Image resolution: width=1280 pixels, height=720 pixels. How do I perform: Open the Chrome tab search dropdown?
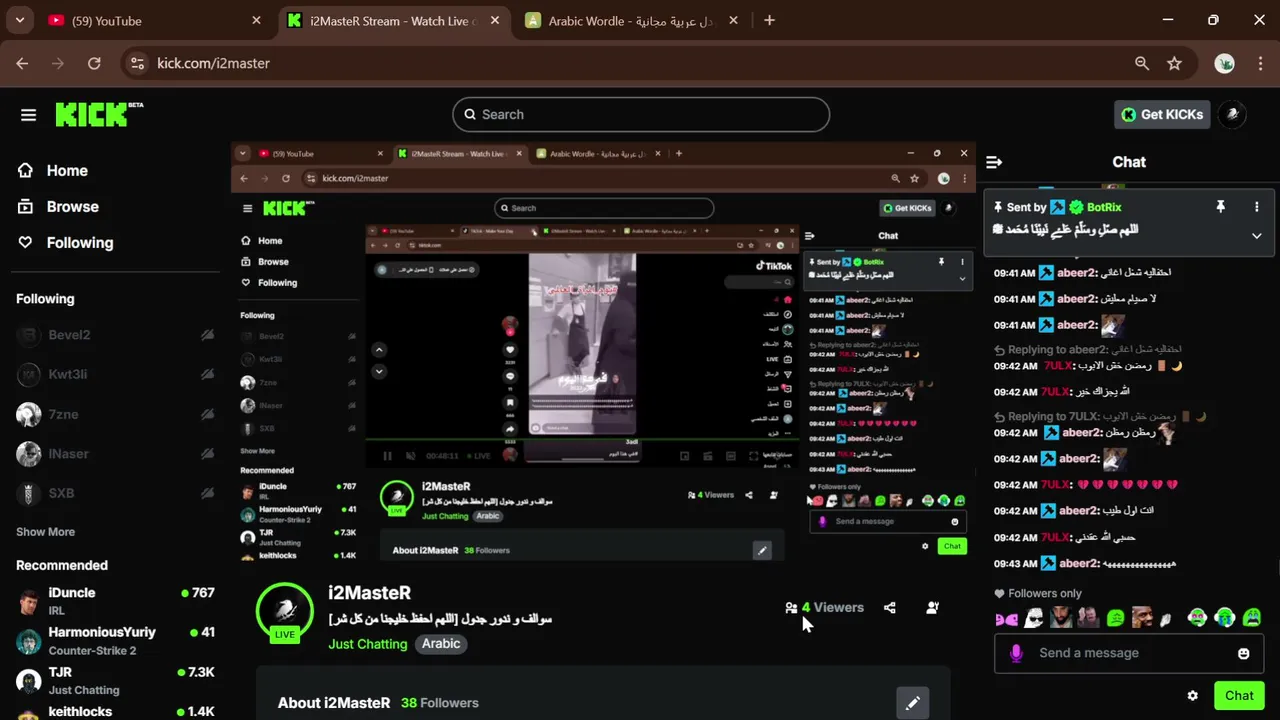(x=19, y=20)
